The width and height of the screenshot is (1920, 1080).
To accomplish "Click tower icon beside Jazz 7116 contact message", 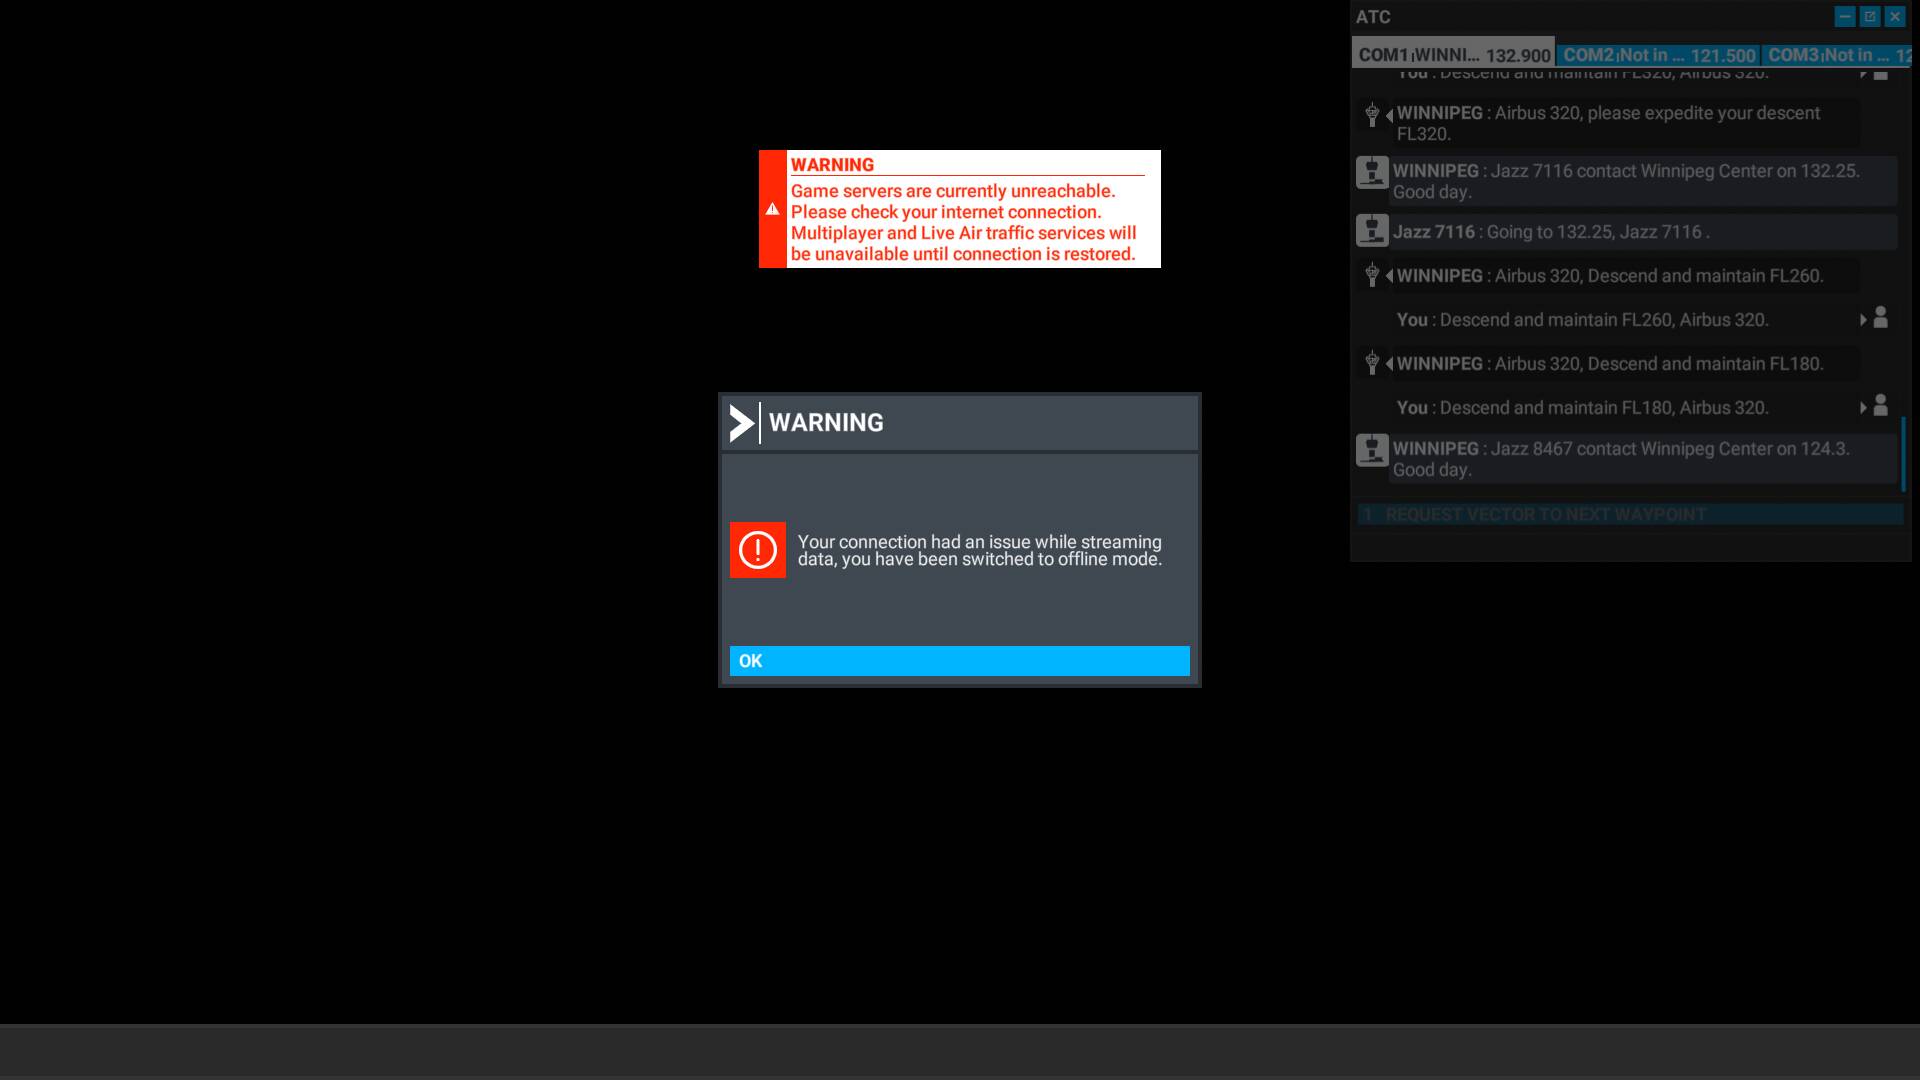I will (x=1372, y=172).
